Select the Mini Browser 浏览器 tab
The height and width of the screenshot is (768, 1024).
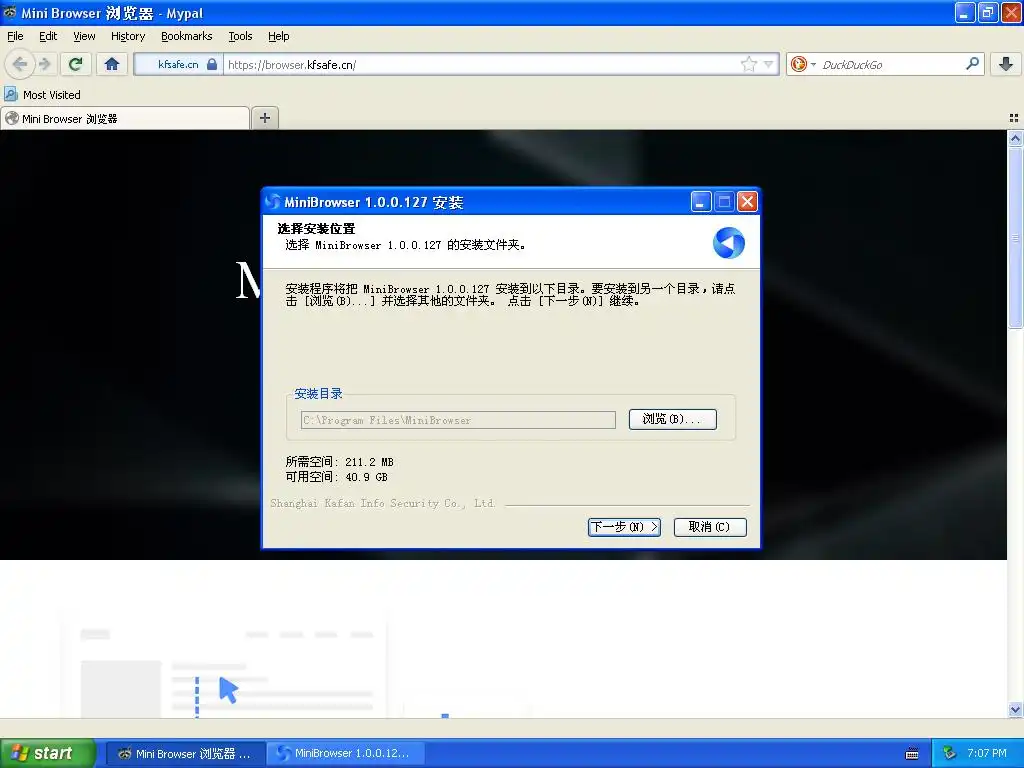[x=125, y=118]
